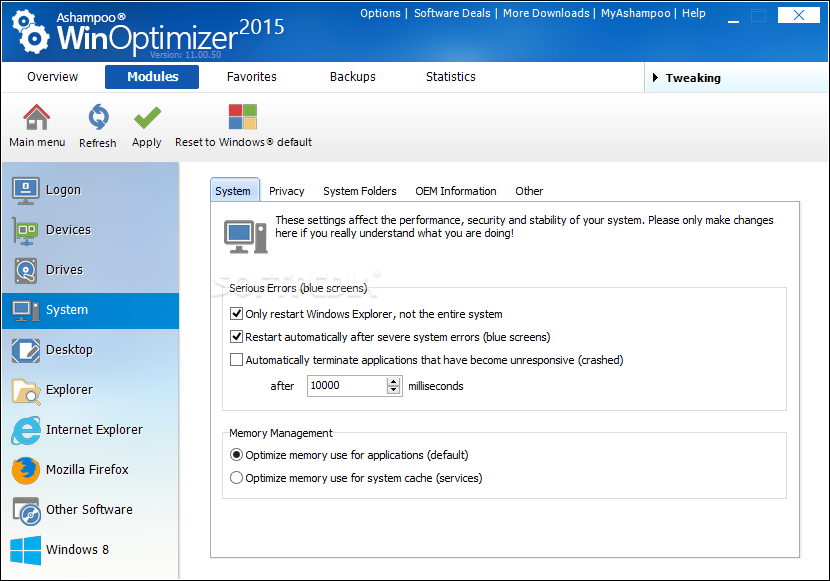Open the Windows 8 logo icon

click(25, 550)
